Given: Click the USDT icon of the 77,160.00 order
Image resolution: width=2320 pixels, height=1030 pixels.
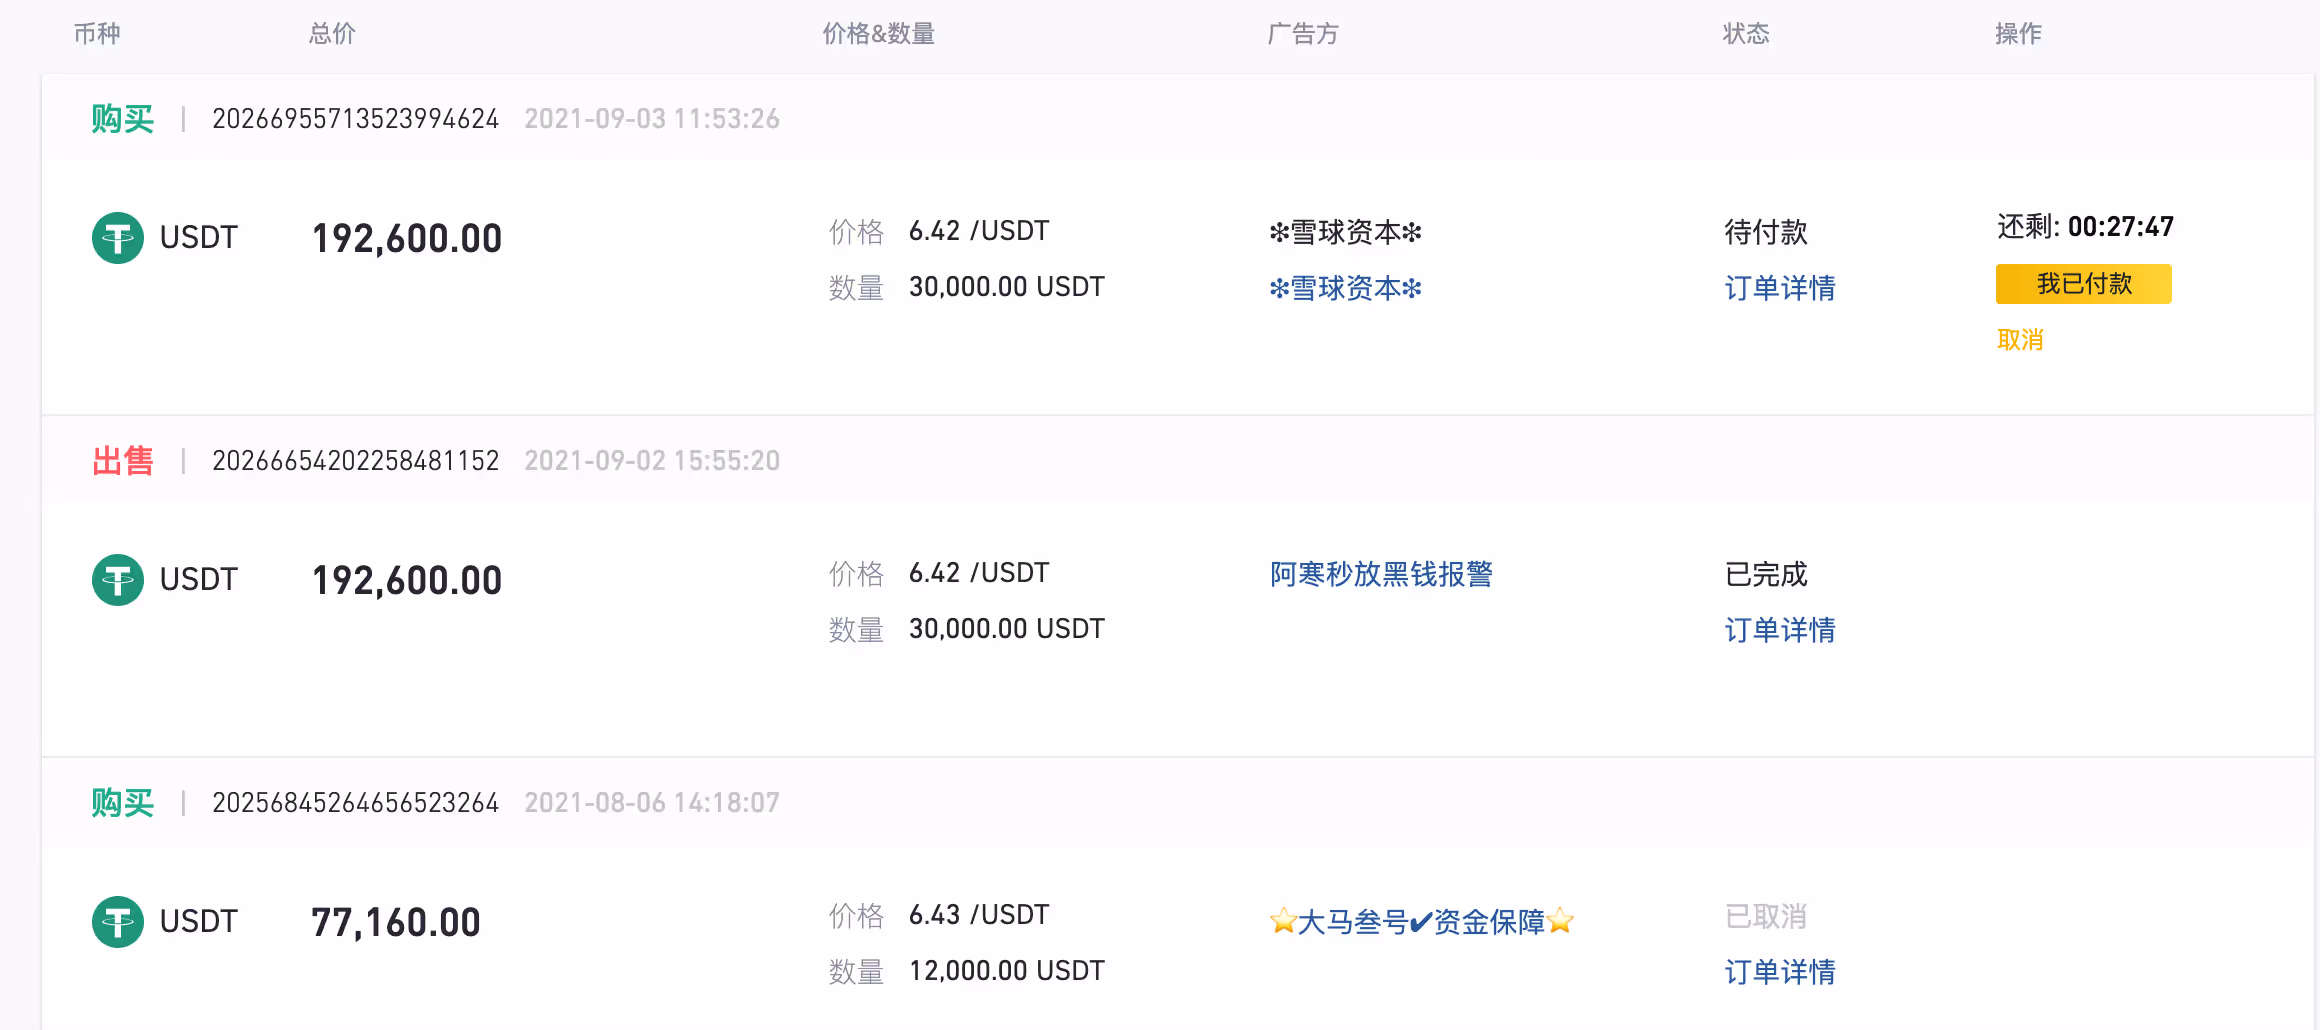Looking at the screenshot, I should coord(118,922).
